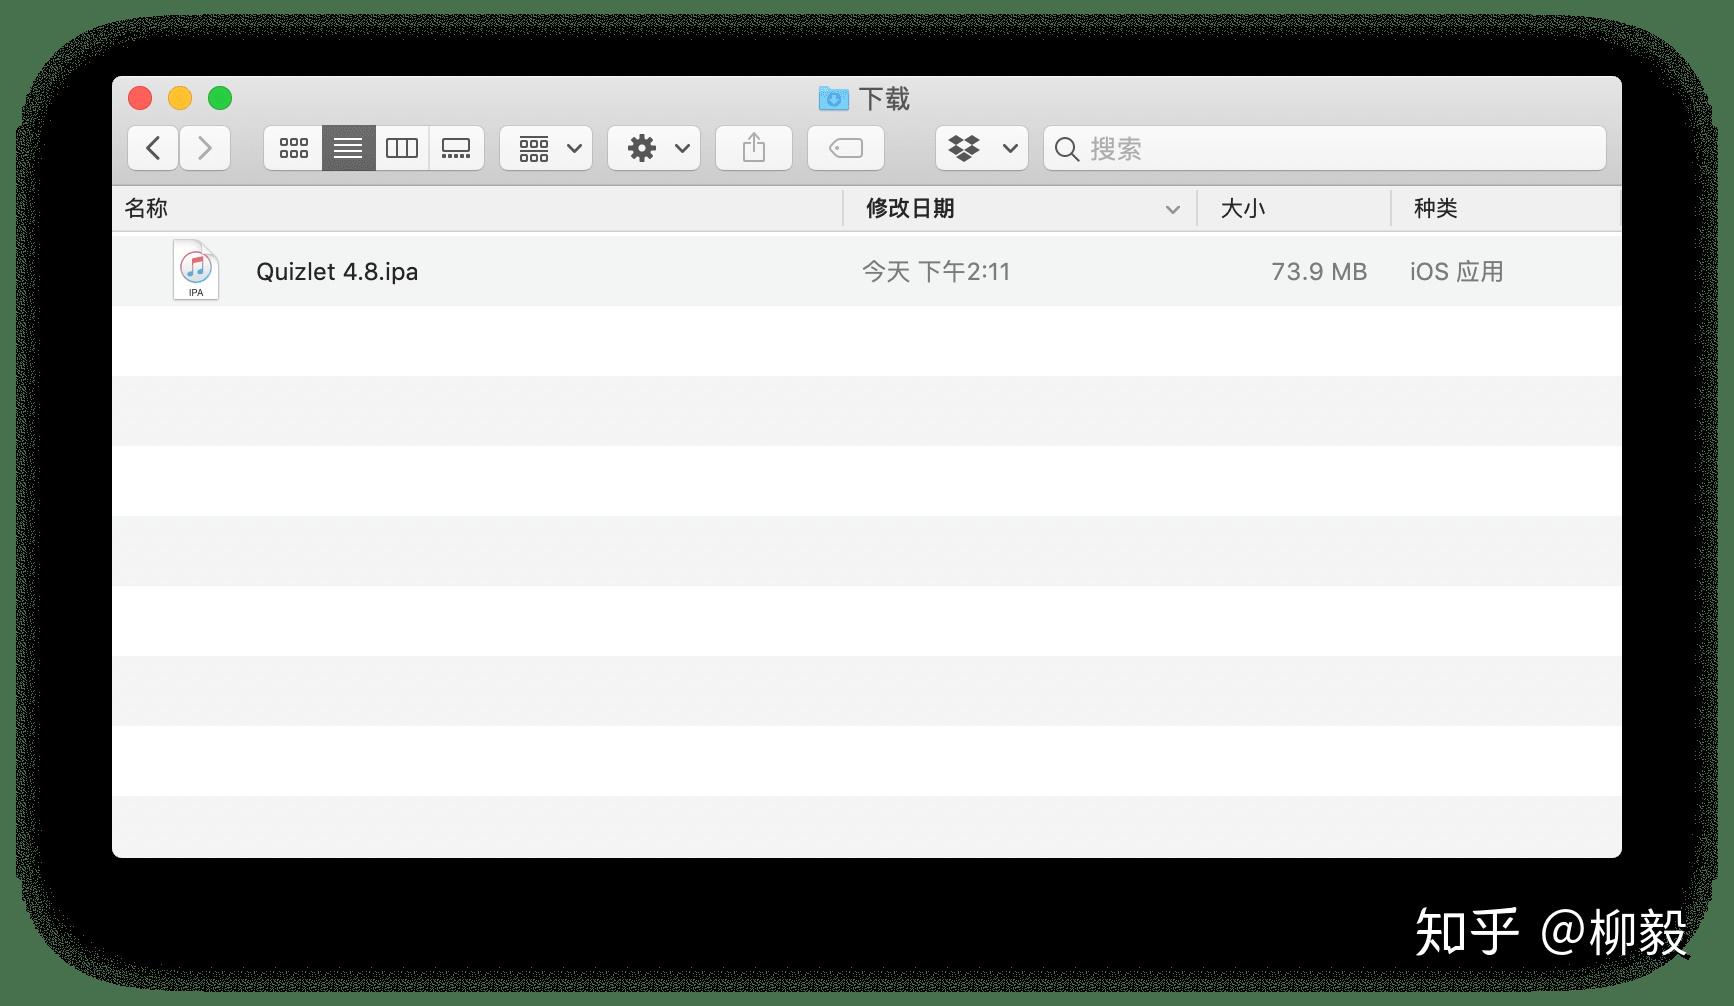This screenshot has height=1006, width=1734.
Task: Switch to Cover Flow view
Action: [457, 147]
